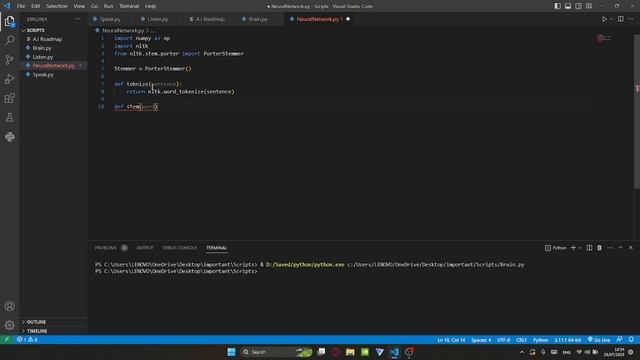Select the Python language mode in status bar

(540, 340)
